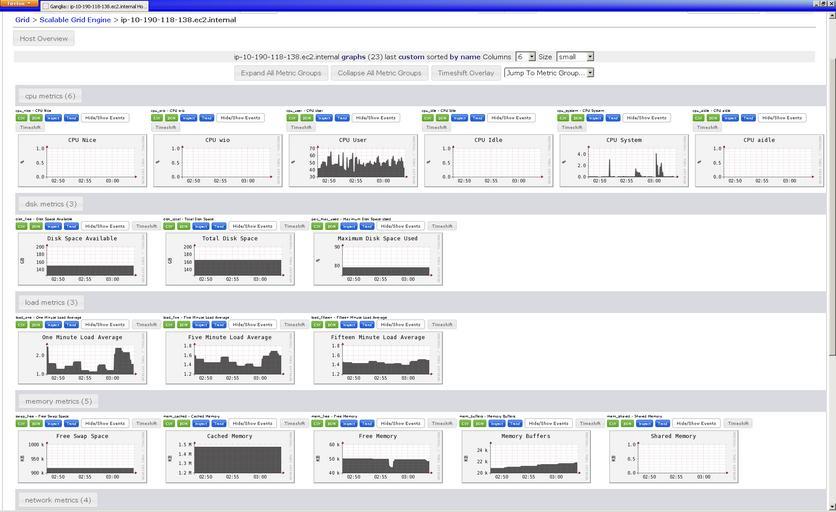The image size is (836, 512).
Task: Open the Size dropdown set to small
Action: point(575,57)
